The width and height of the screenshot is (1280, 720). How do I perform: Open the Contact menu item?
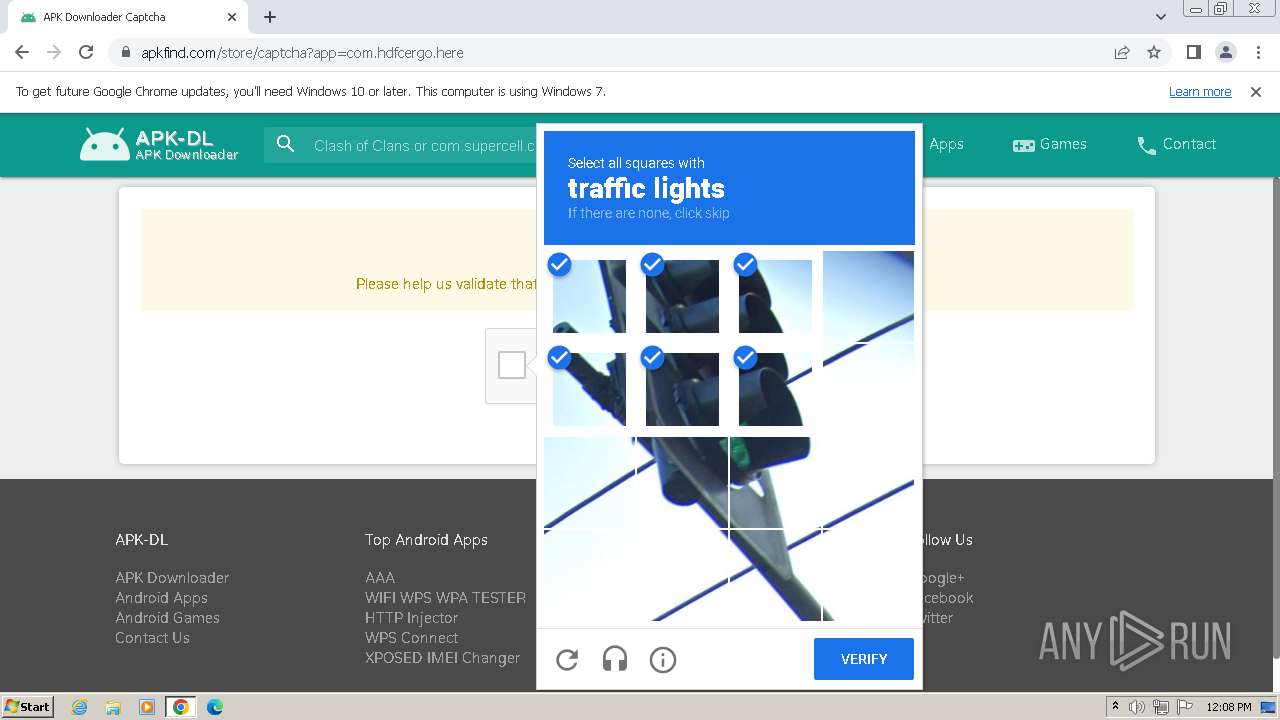pos(1177,144)
